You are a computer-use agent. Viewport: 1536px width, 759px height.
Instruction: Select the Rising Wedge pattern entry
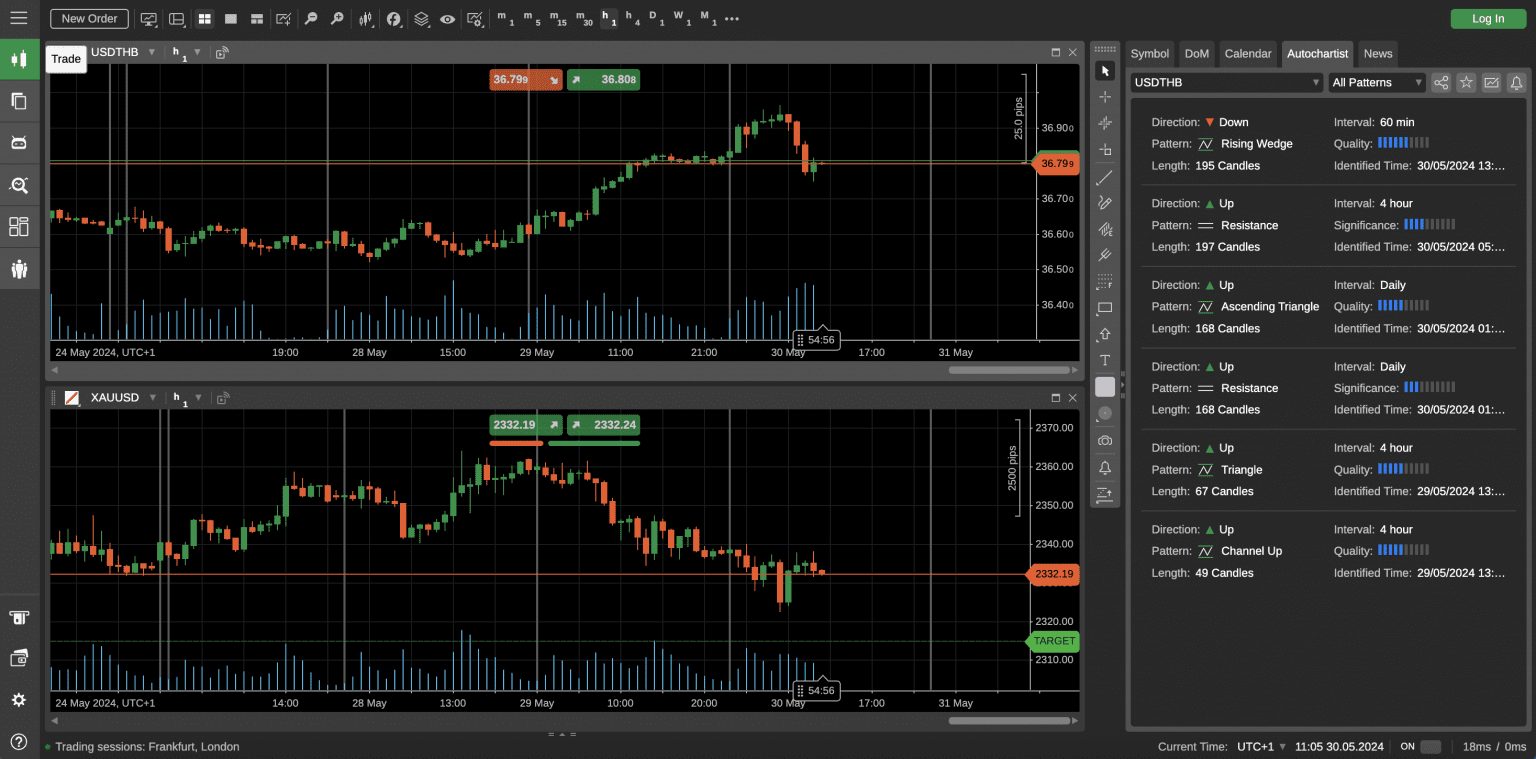coord(1326,144)
